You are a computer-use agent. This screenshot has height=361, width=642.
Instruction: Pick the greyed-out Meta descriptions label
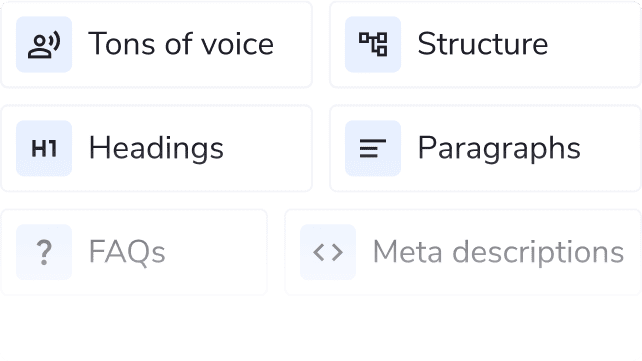click(498, 253)
